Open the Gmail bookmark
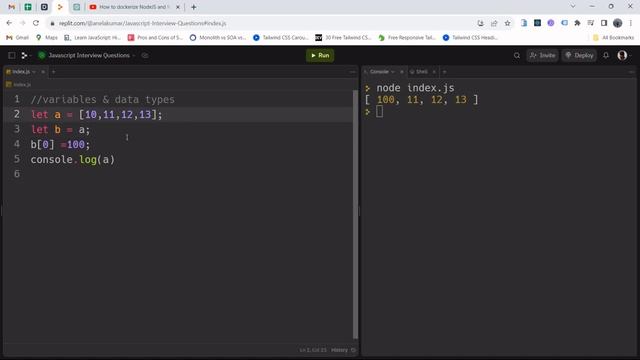 pos(17,38)
